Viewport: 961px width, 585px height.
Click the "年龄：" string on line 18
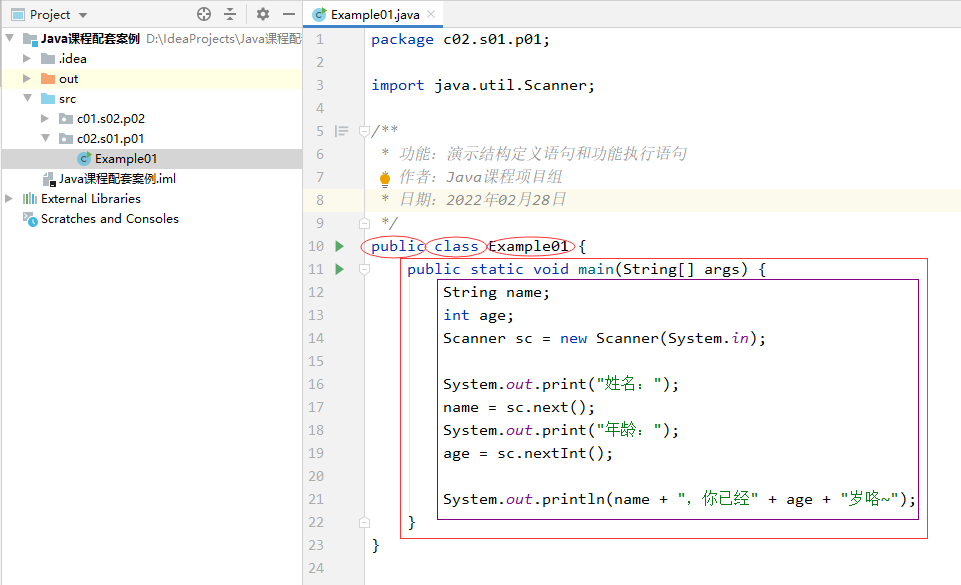click(628, 430)
